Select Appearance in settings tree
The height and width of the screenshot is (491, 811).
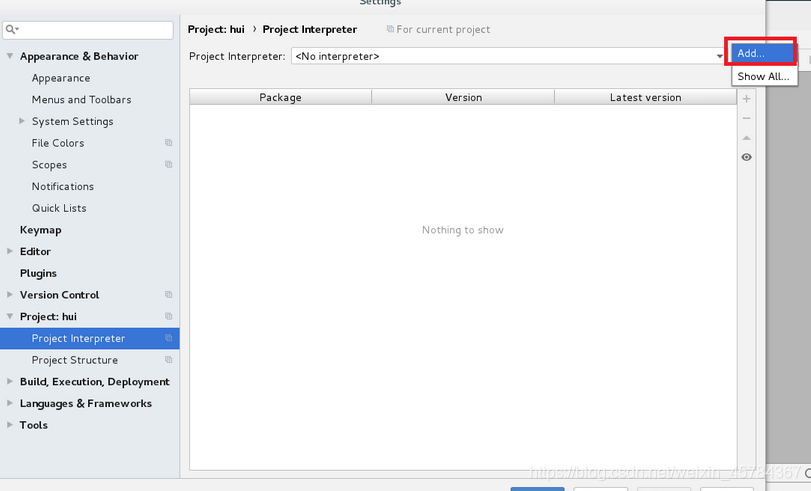(61, 78)
